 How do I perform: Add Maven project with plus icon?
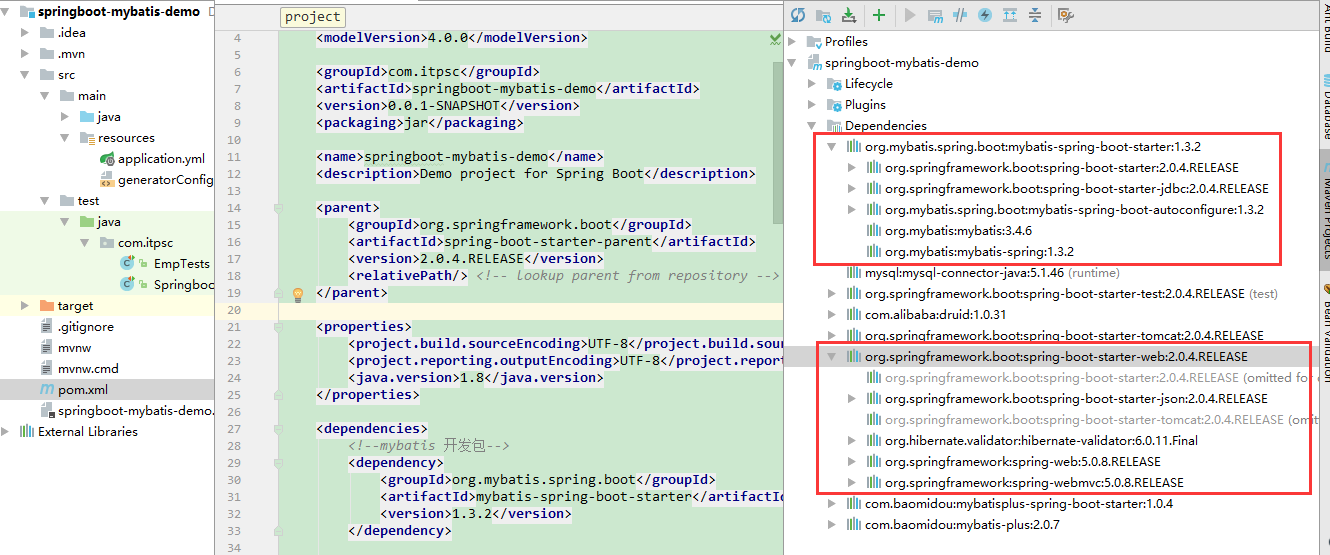(x=879, y=15)
